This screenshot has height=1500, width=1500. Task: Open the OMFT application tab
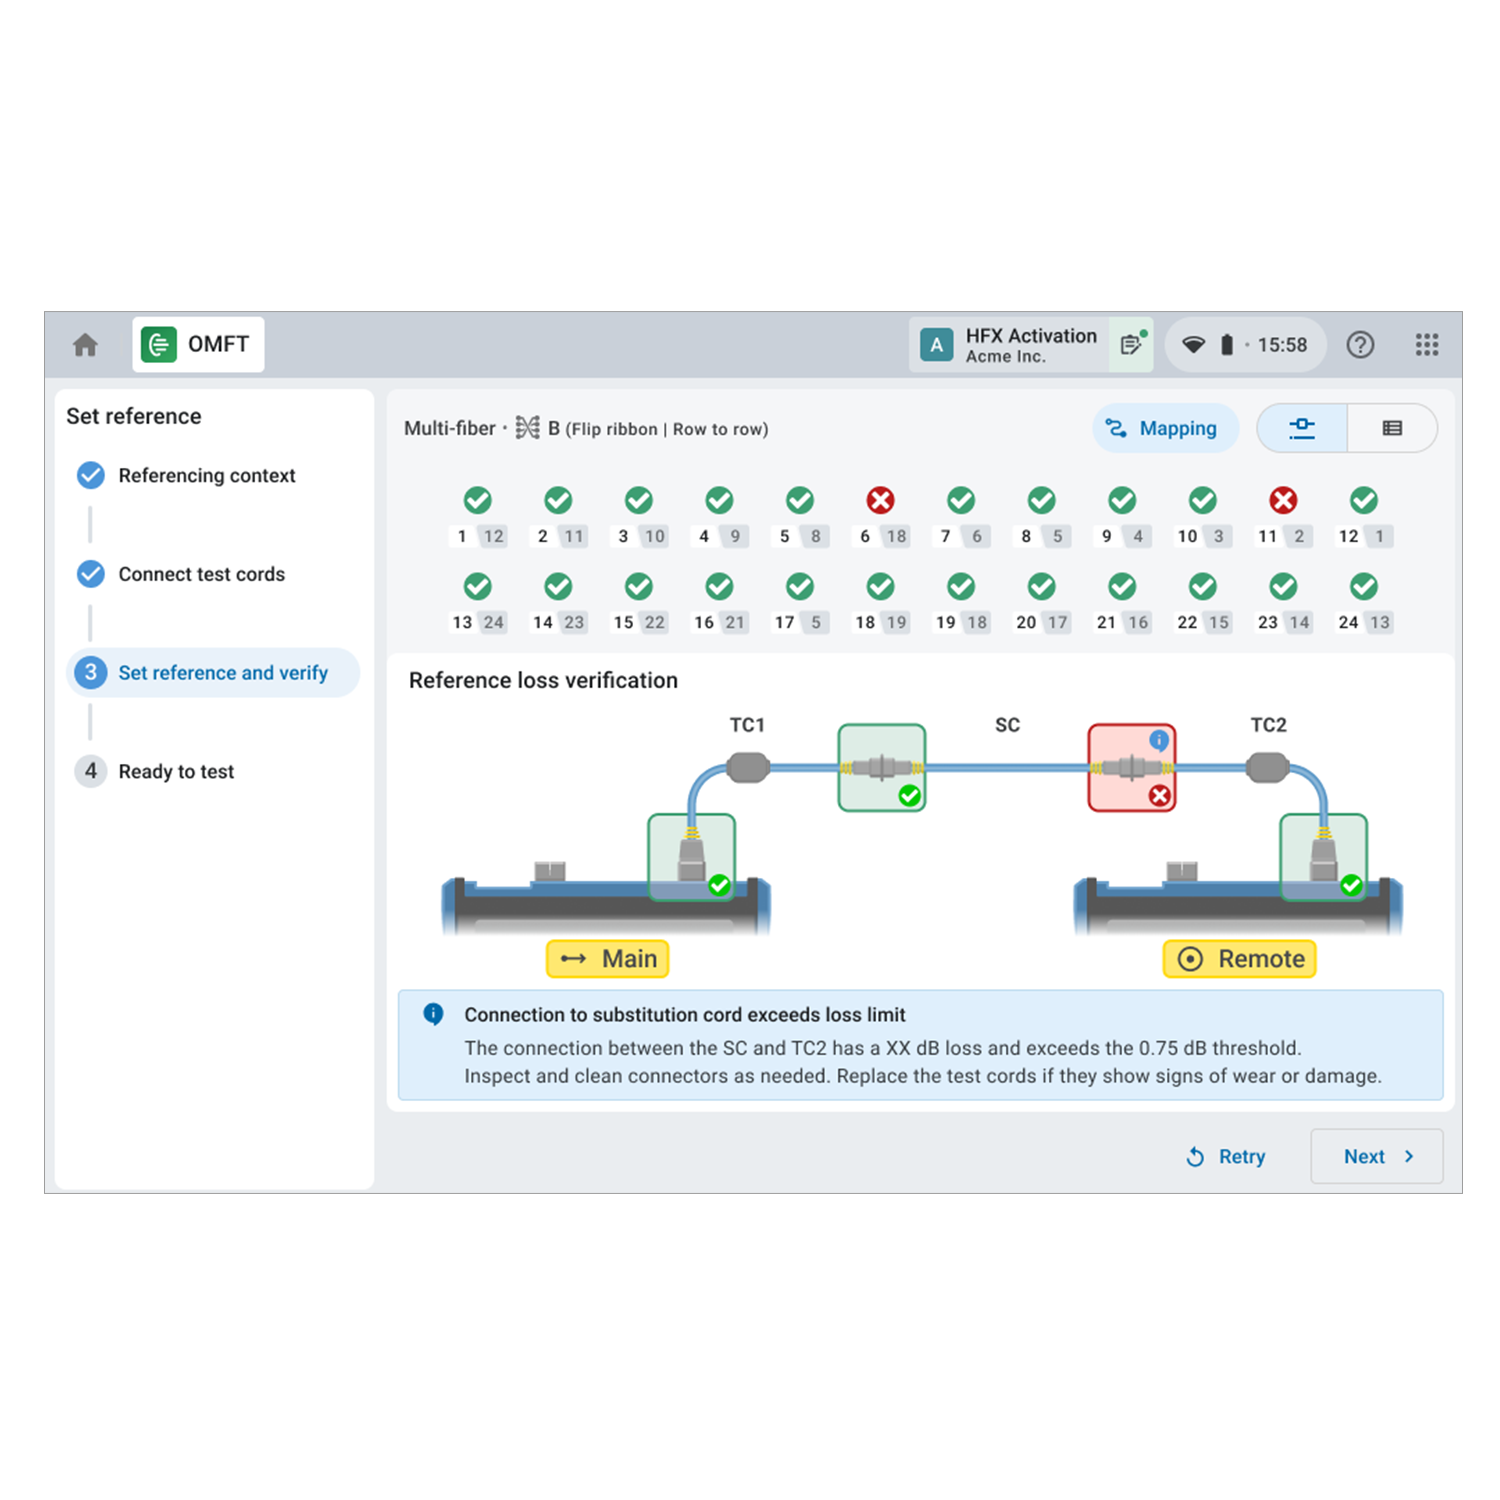198,345
